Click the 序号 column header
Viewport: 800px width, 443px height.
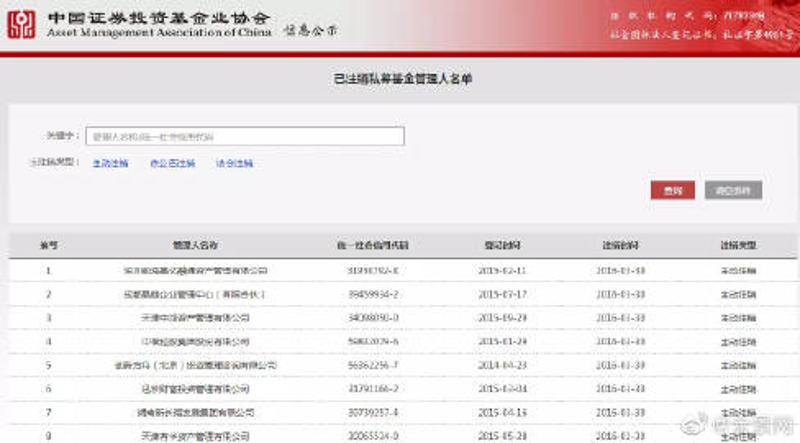(49, 245)
